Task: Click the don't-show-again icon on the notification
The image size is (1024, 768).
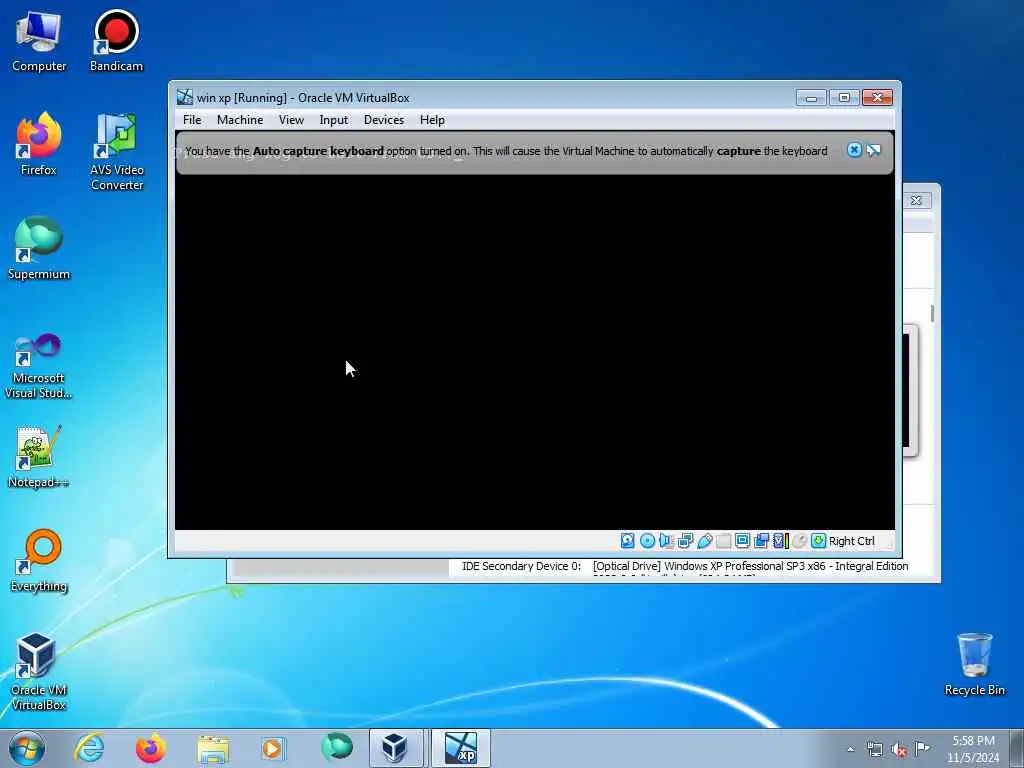Action: pos(873,151)
